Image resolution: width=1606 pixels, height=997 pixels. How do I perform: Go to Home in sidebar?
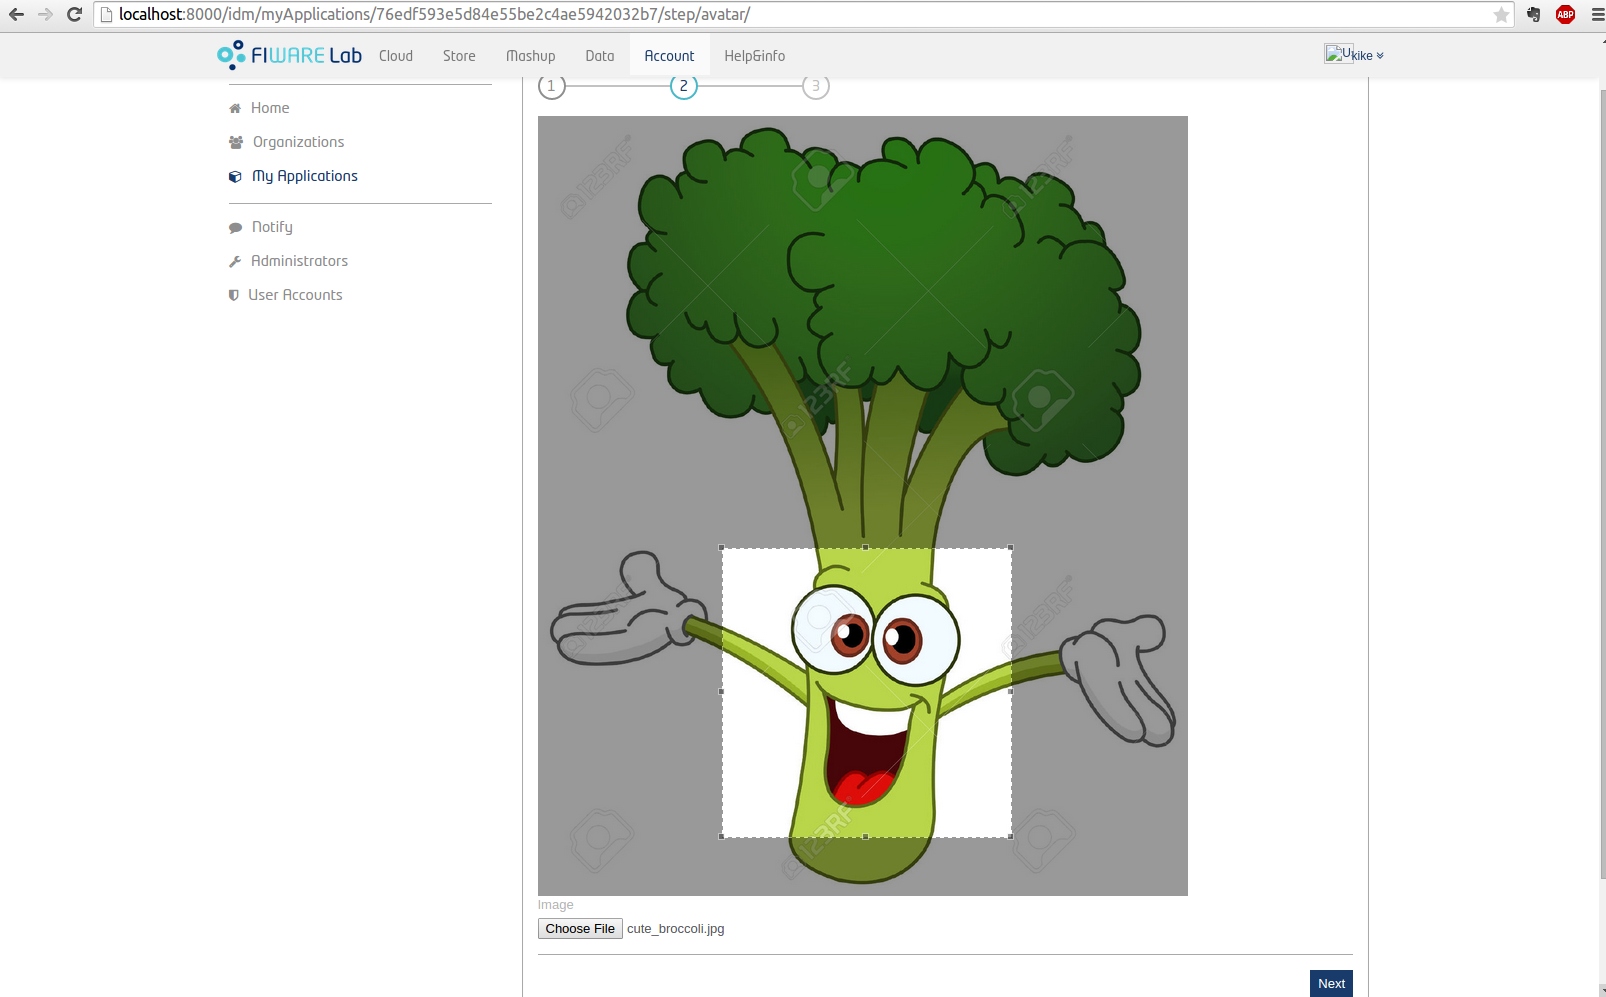click(x=270, y=108)
